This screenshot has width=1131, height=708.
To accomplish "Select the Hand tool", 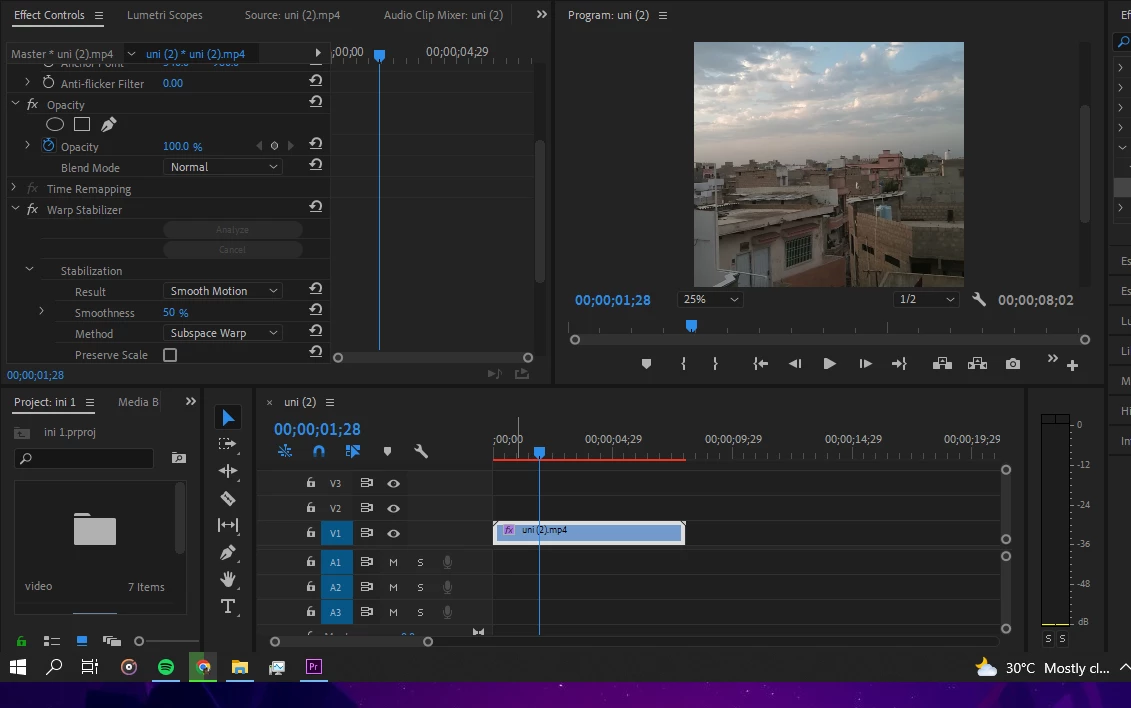I will pos(228,579).
